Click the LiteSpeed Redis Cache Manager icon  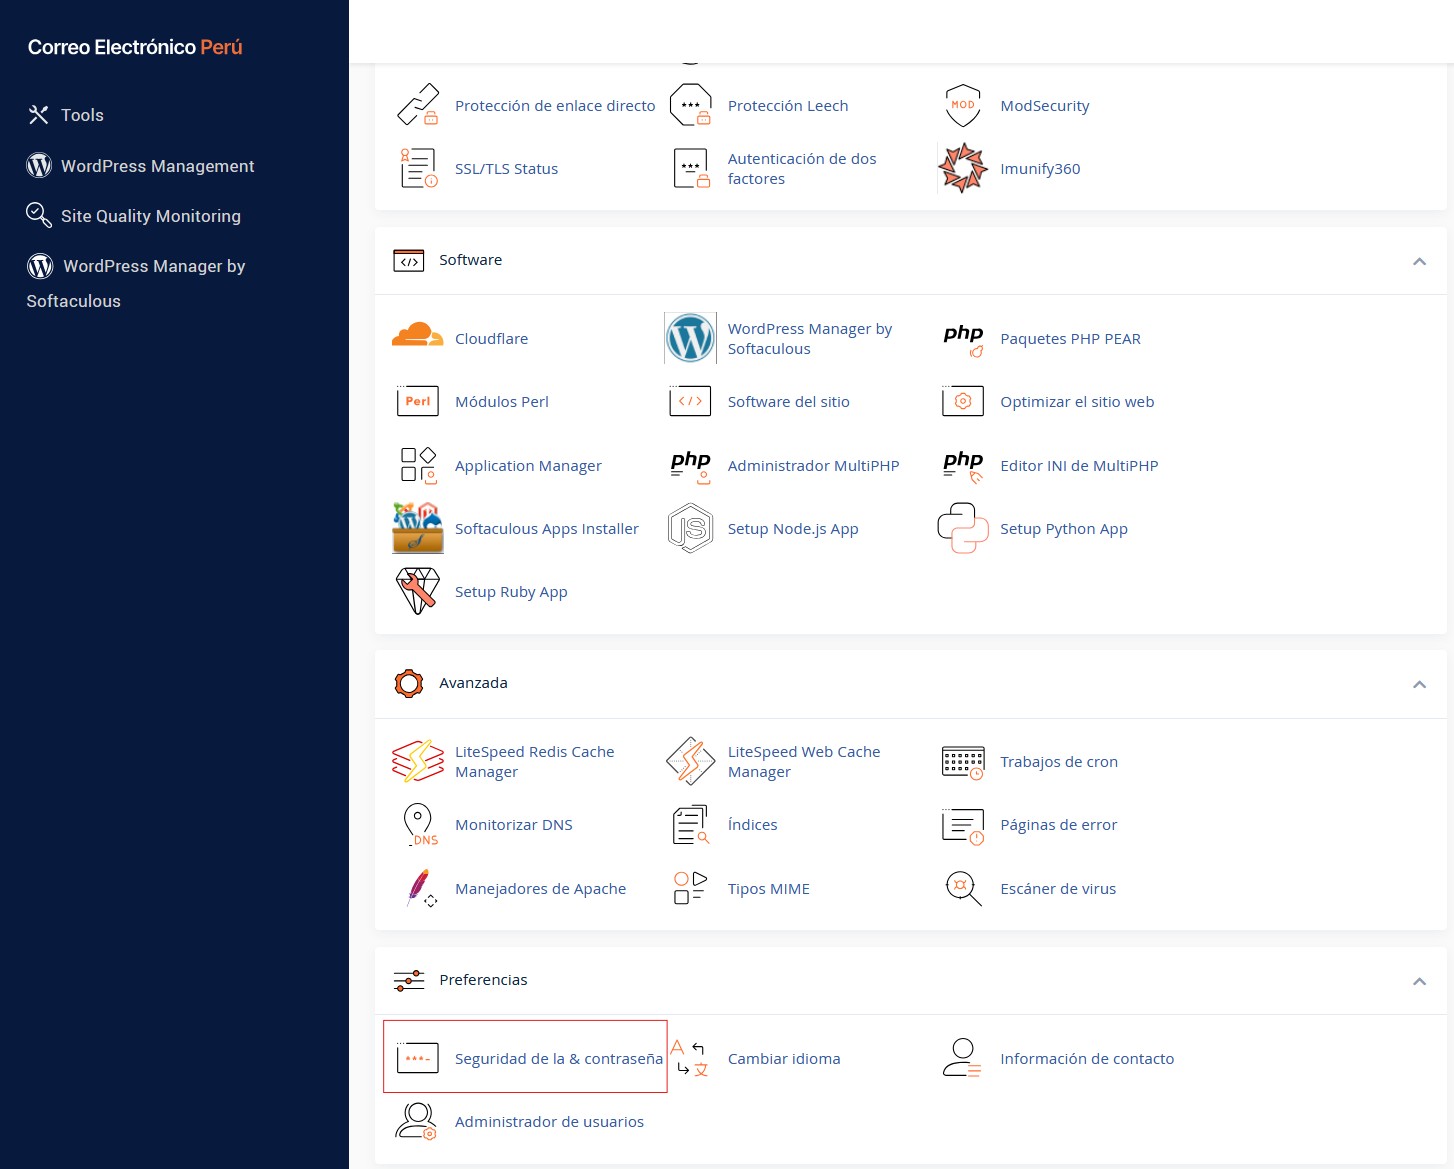pos(418,761)
